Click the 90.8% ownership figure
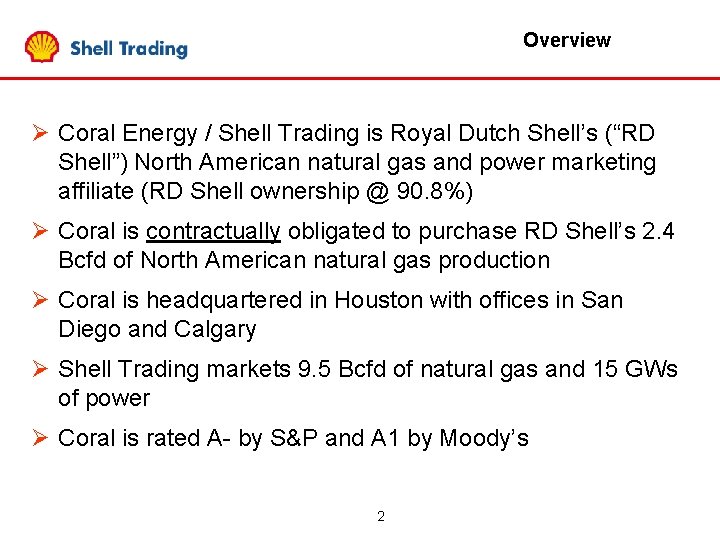The image size is (720, 540). 431,191
